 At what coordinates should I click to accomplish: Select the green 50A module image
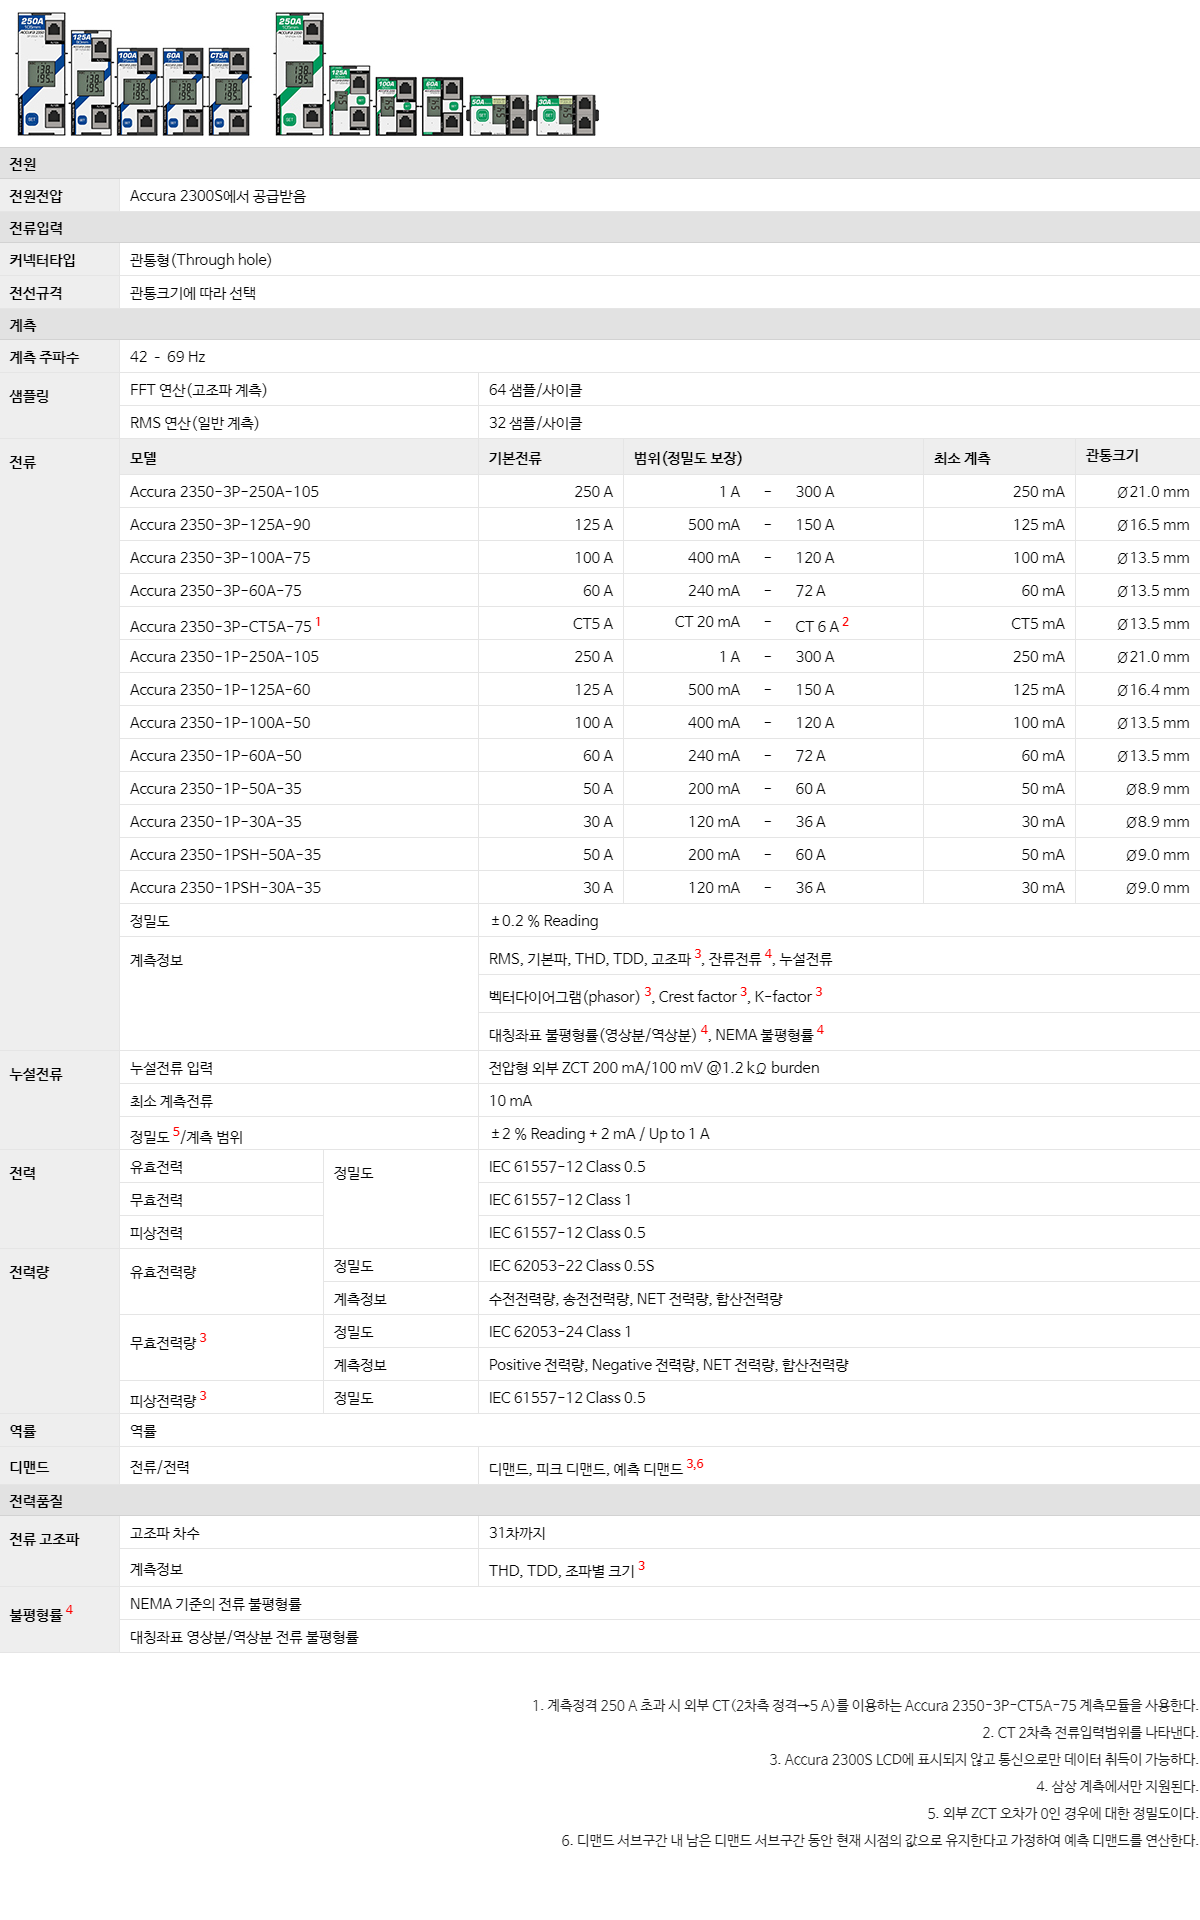[499, 115]
